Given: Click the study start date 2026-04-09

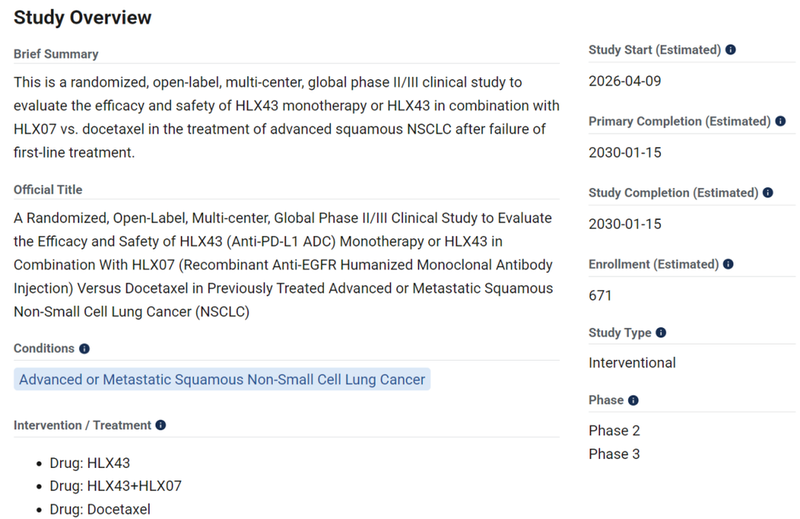Looking at the screenshot, I should coord(625,81).
